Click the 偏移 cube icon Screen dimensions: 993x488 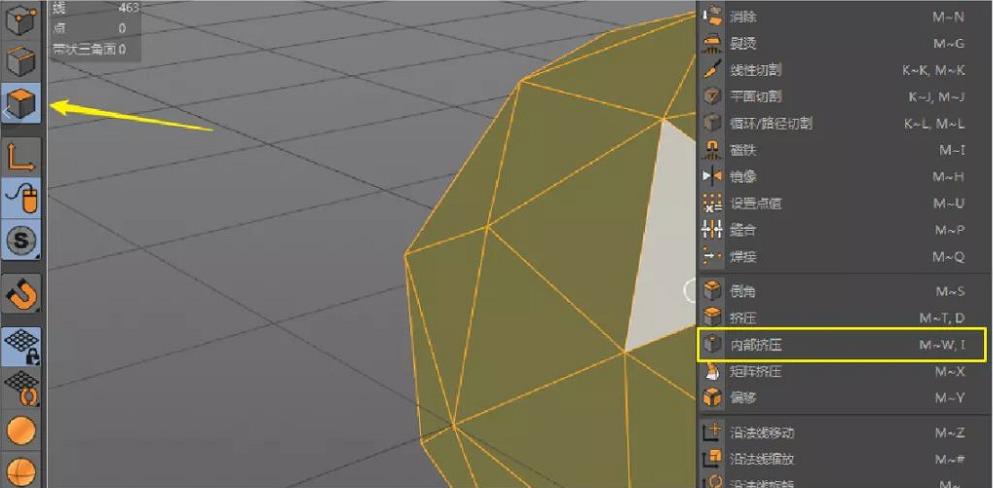point(713,398)
